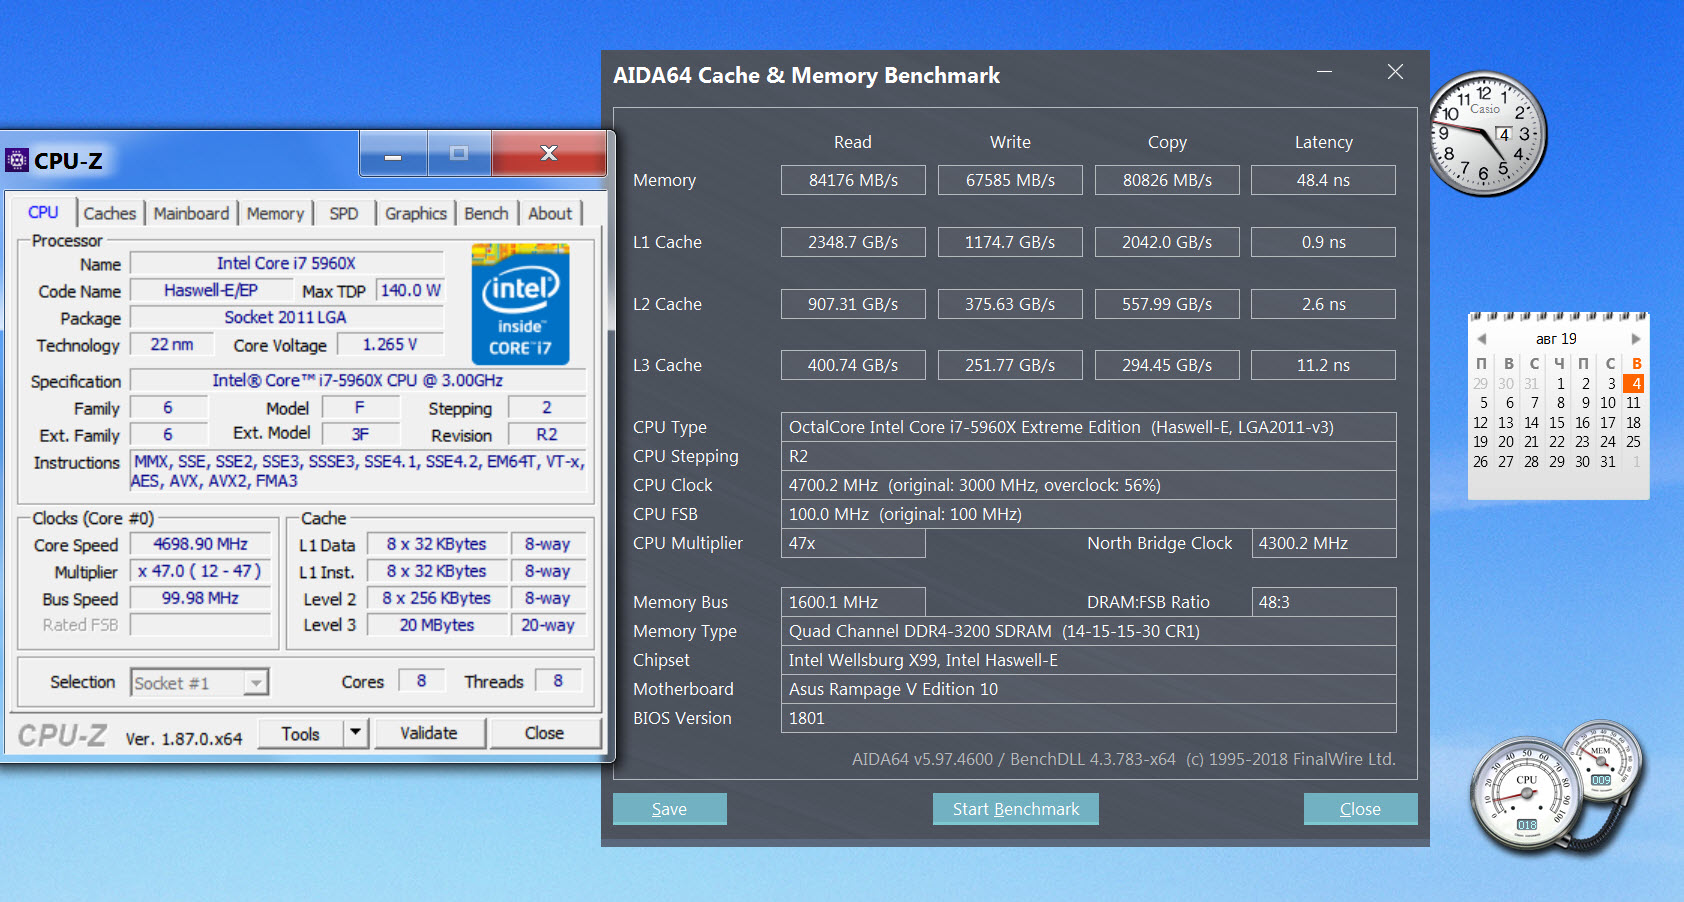The width and height of the screenshot is (1684, 902).
Task: Click the Memory Type DDR4-3200 field
Action: tap(1088, 631)
